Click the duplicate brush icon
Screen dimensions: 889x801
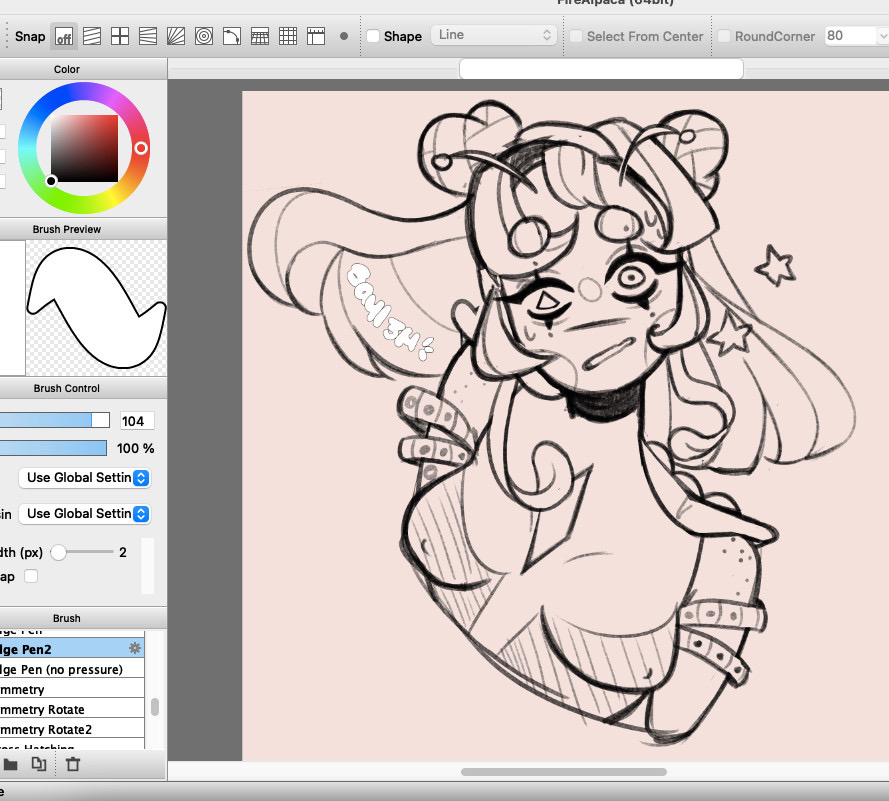tap(39, 765)
